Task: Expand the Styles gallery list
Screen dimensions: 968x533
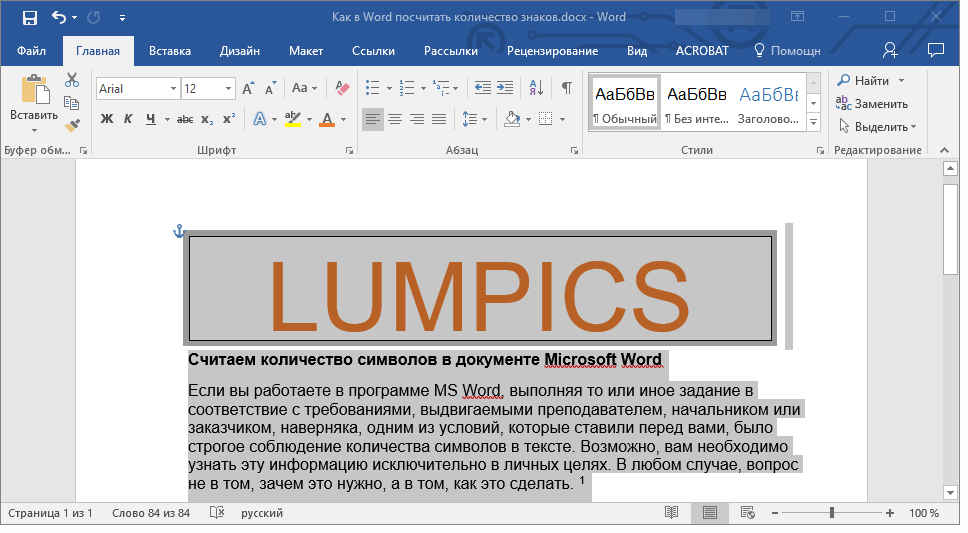Action: 813,123
